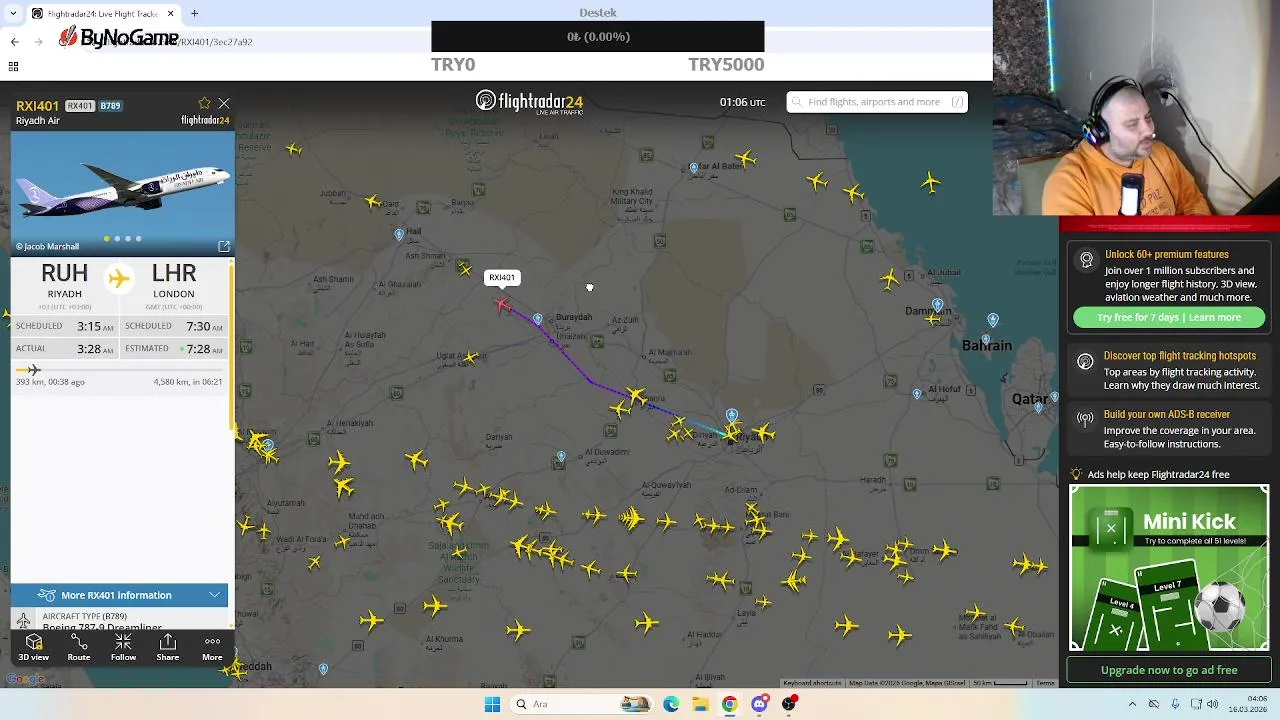Open OBS Studio from the taskbar
The height and width of the screenshot is (720, 1280).
[789, 704]
